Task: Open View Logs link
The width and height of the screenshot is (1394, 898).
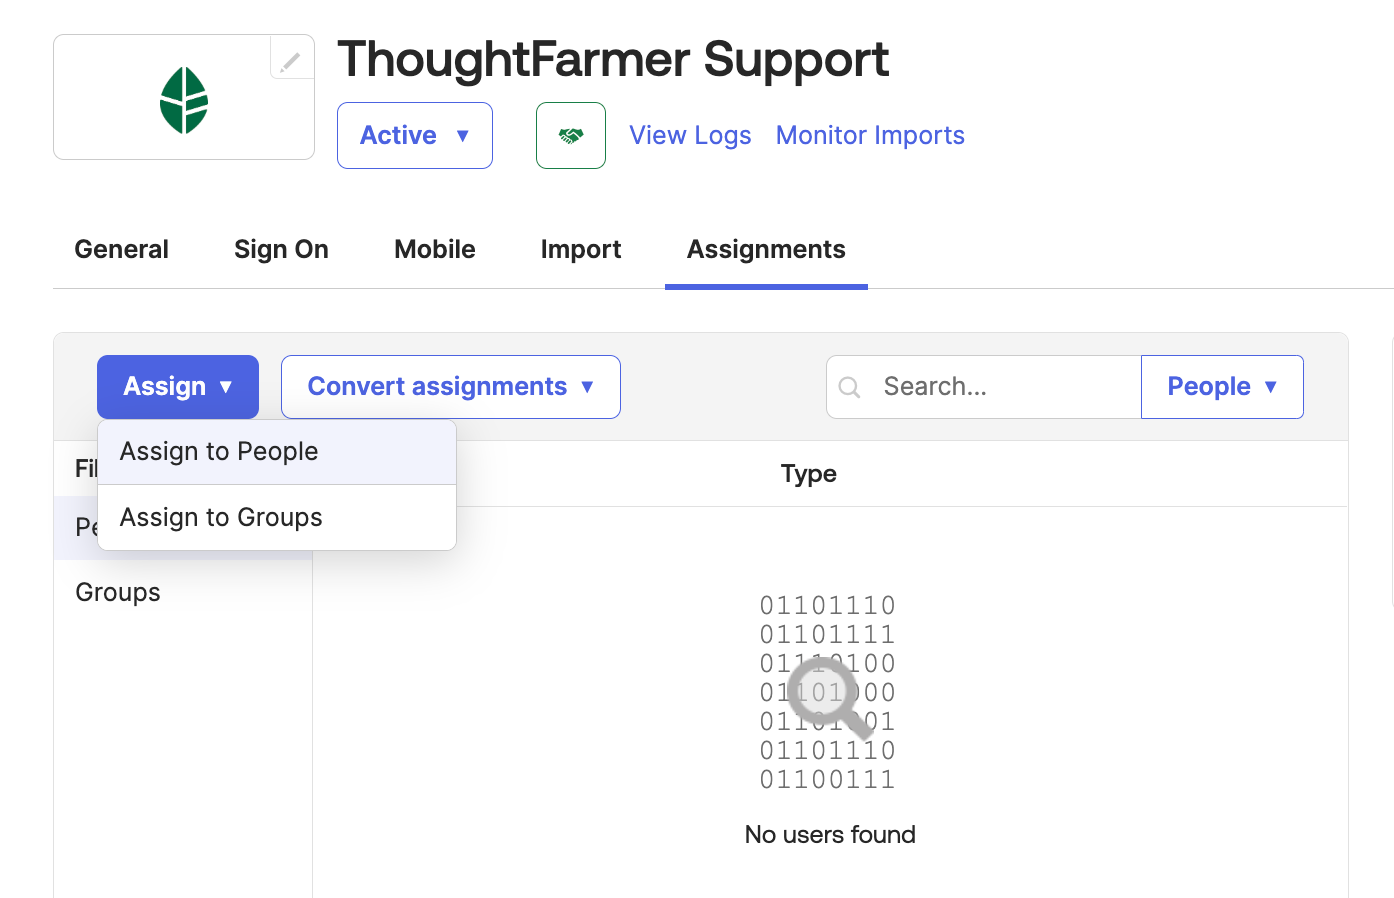Action: 690,135
